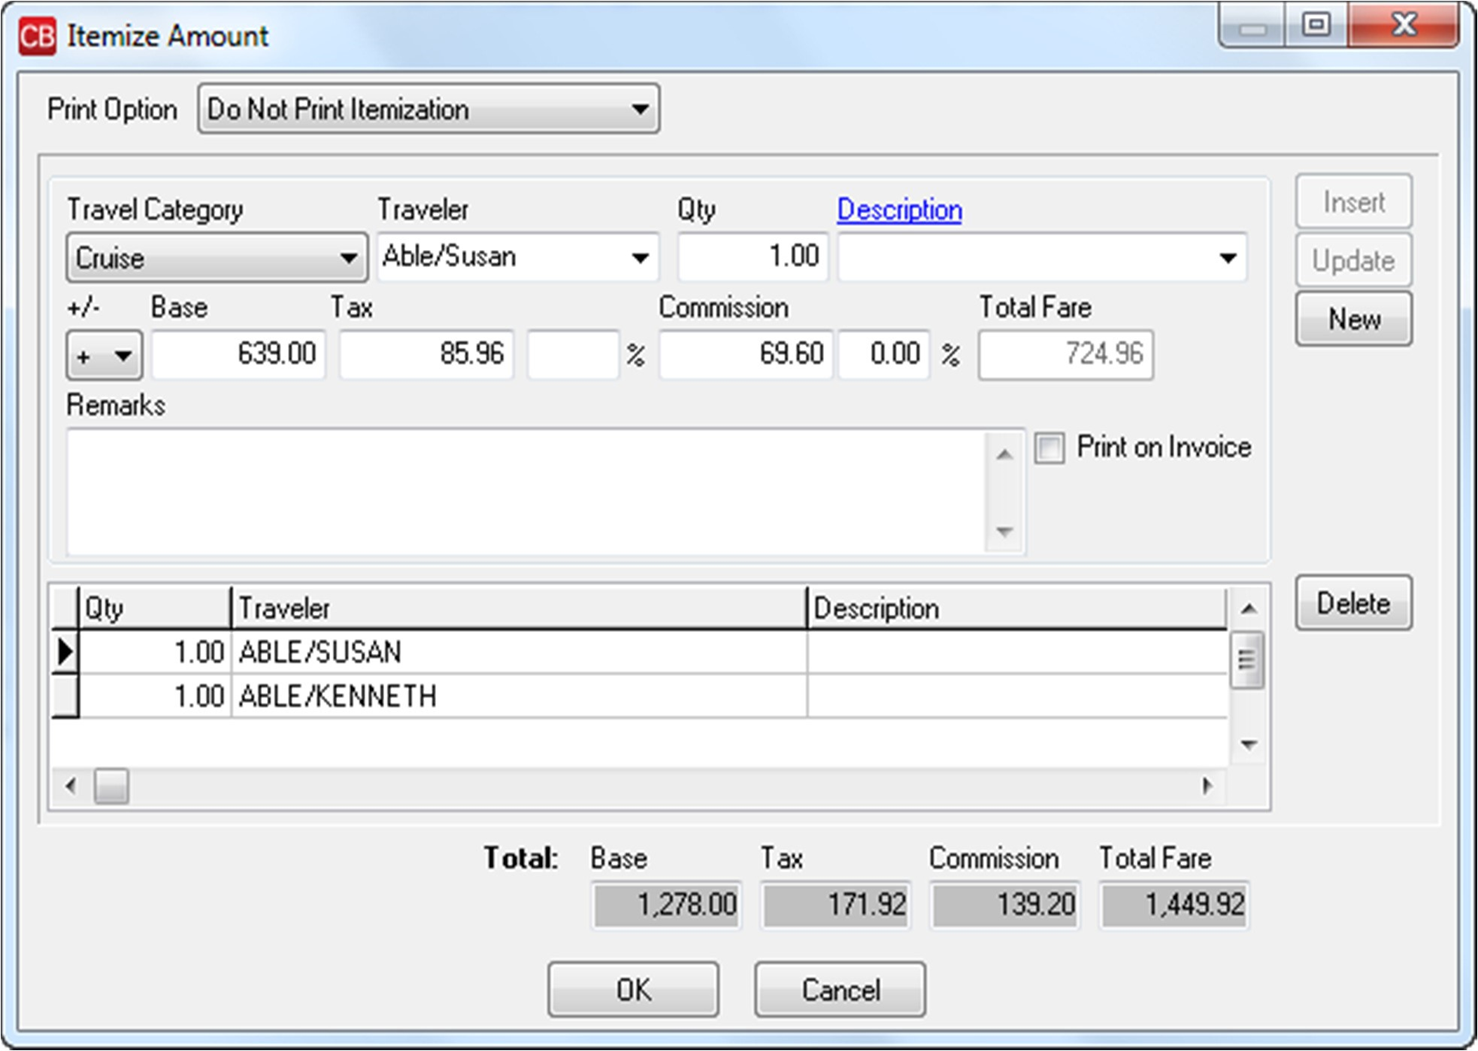Click the New button
Viewport: 1478px width, 1051px height.
pyautogui.click(x=1354, y=319)
